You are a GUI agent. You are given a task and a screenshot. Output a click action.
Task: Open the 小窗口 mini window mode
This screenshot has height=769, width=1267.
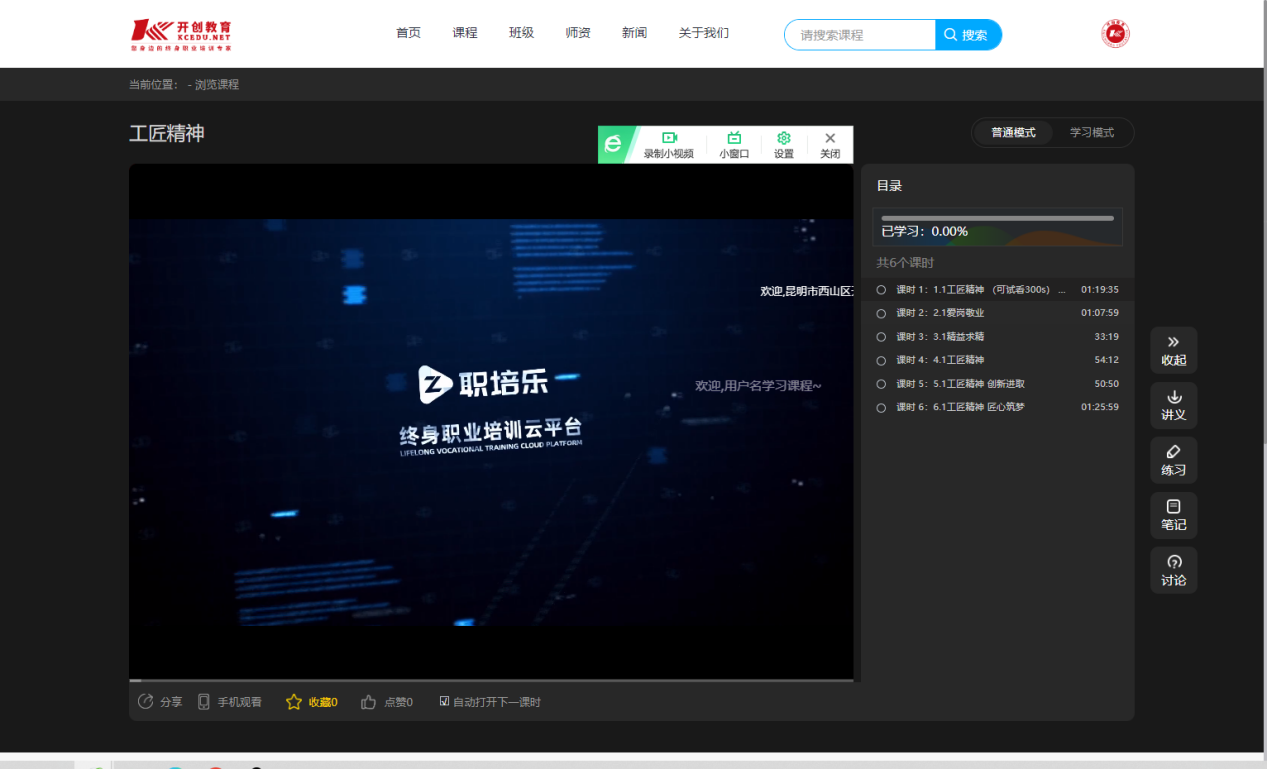[x=734, y=145]
